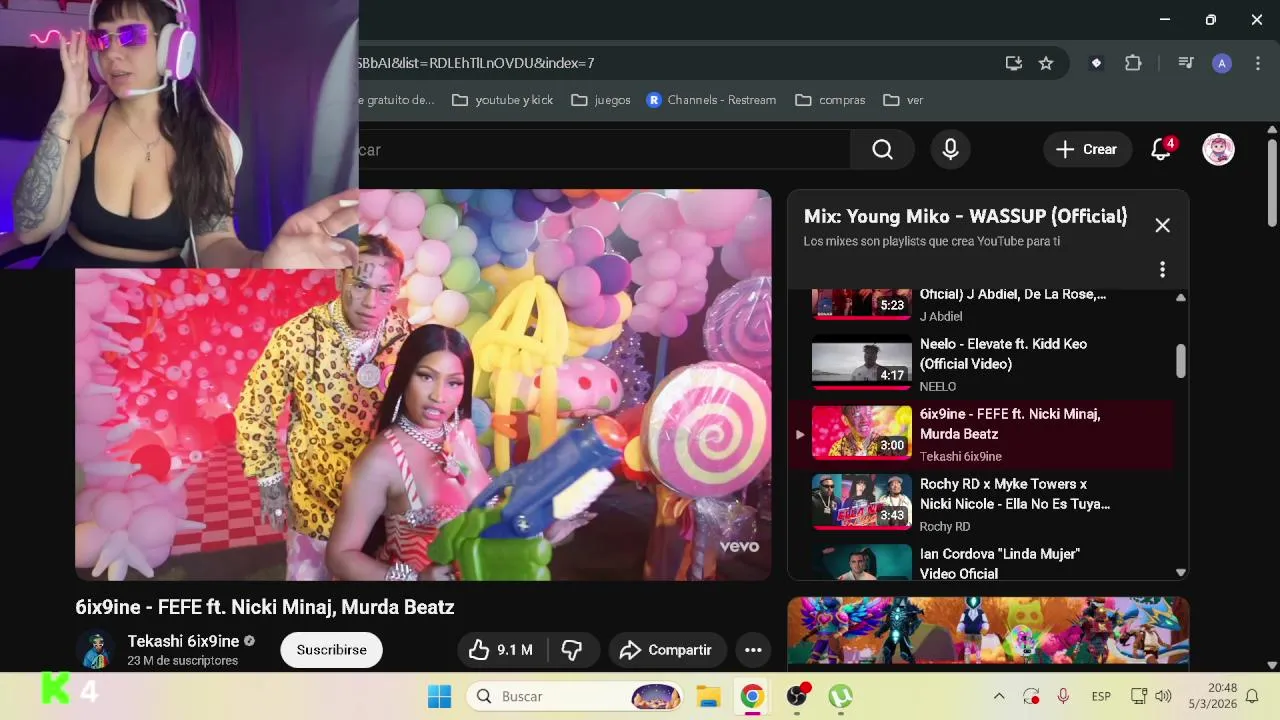Open the Chrome profile avatar A
Image resolution: width=1280 pixels, height=720 pixels.
[x=1222, y=63]
